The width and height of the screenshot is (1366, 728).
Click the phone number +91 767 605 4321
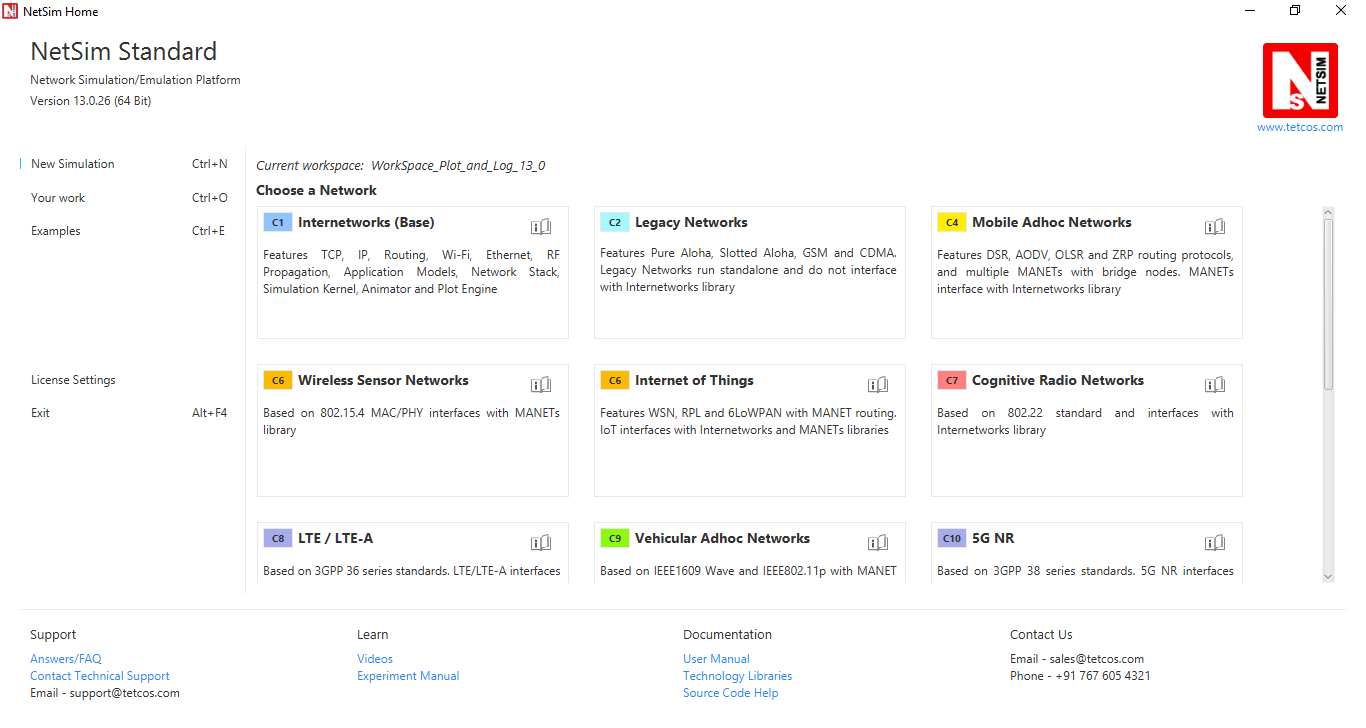[1103, 676]
